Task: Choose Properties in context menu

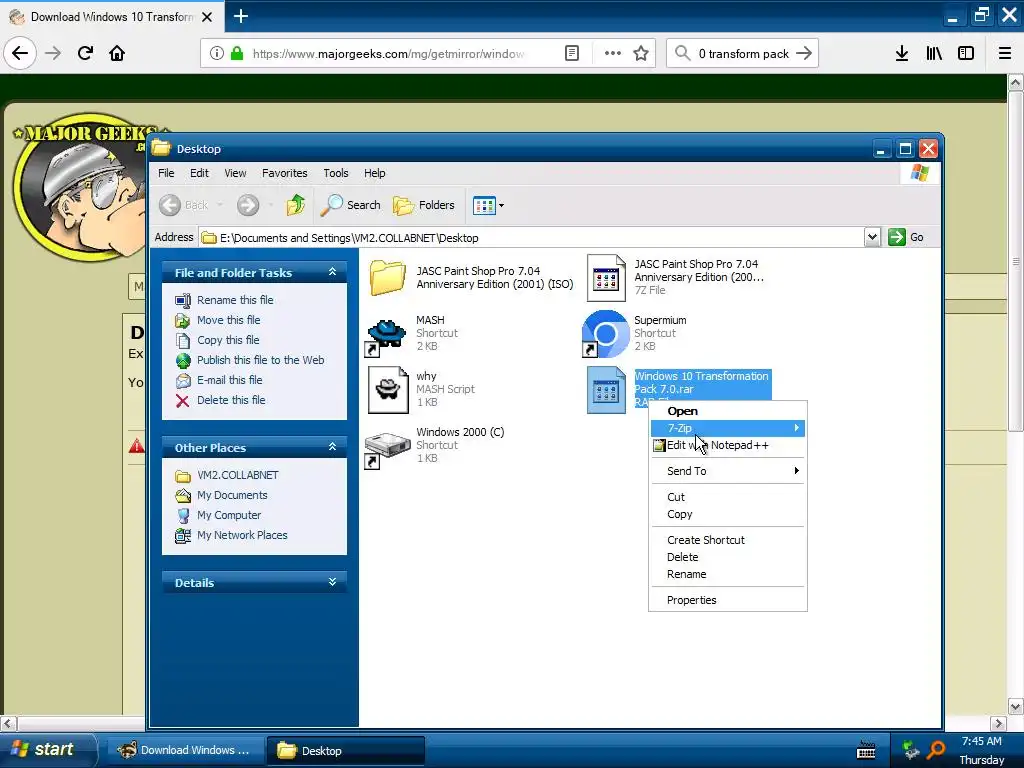Action: point(728,600)
